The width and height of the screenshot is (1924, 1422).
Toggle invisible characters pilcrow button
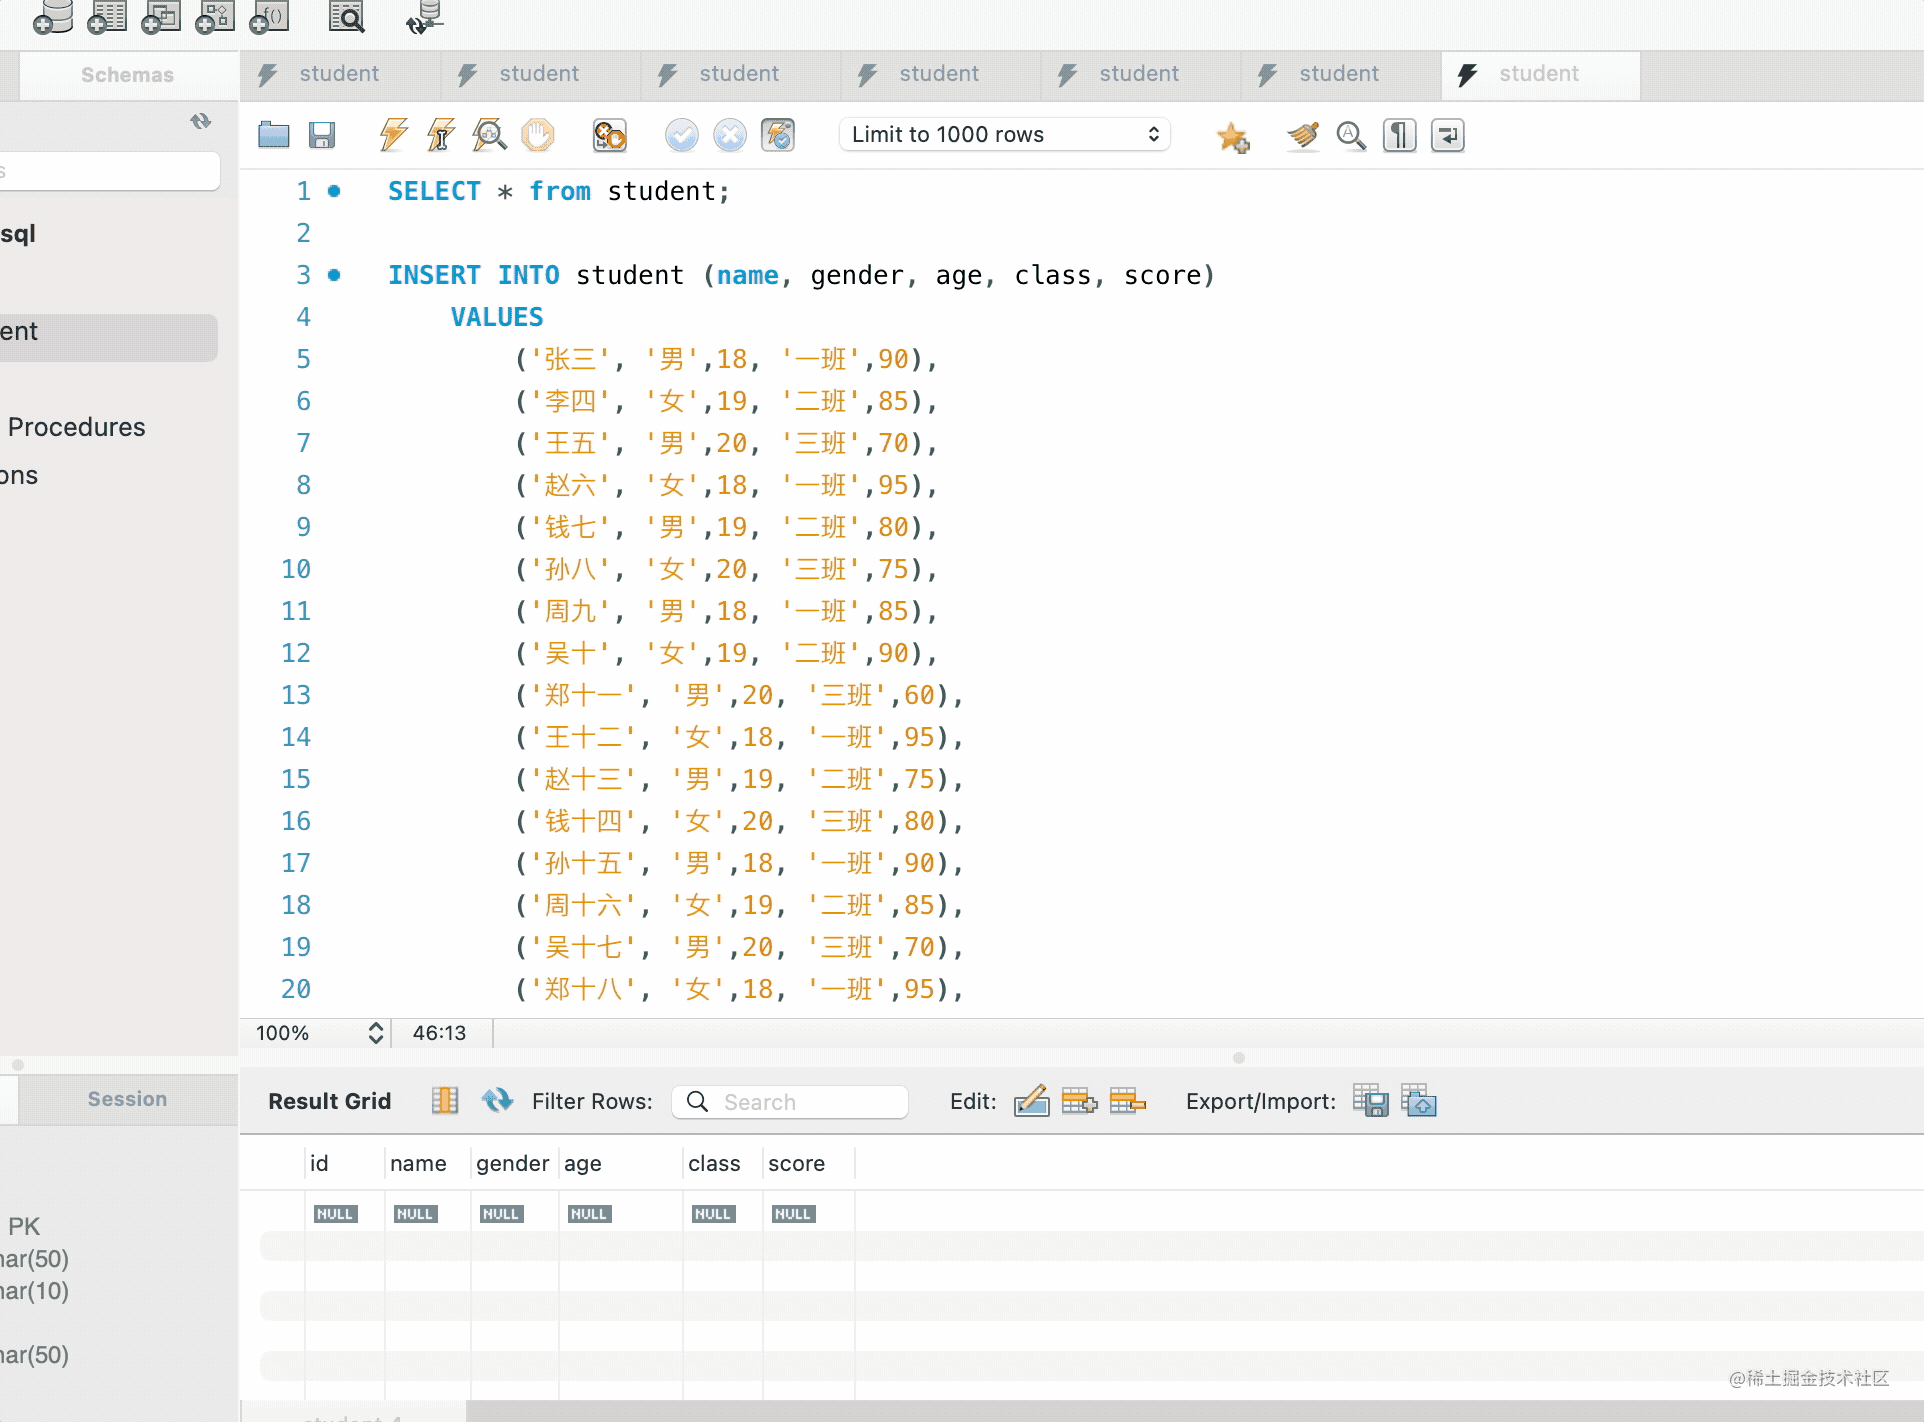click(x=1399, y=135)
